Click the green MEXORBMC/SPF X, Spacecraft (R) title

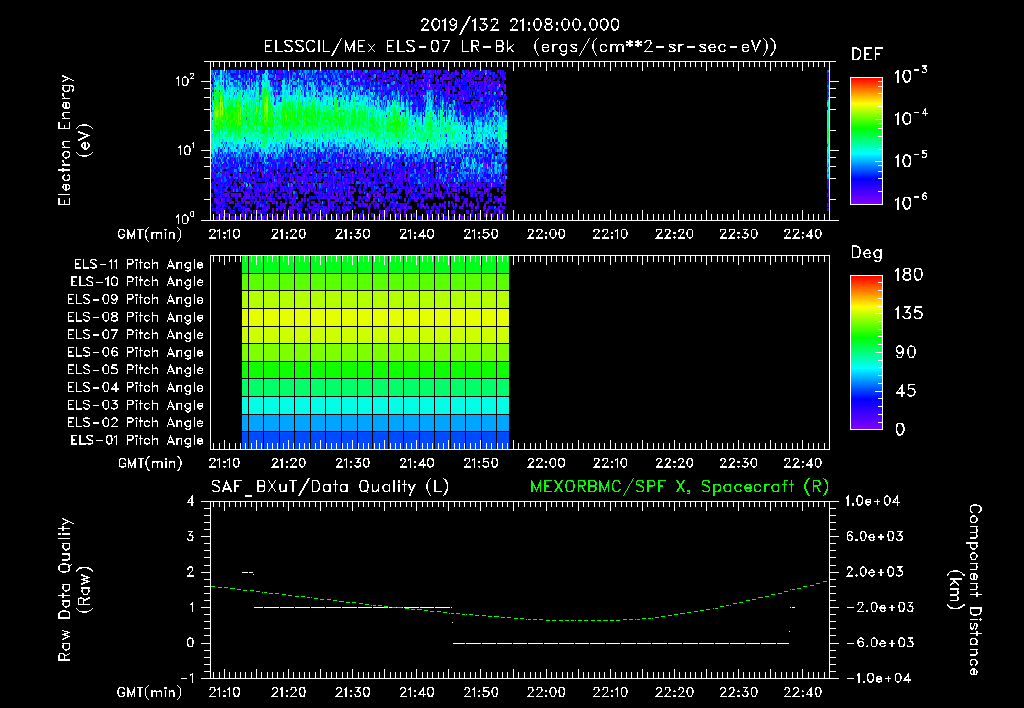pyautogui.click(x=679, y=487)
